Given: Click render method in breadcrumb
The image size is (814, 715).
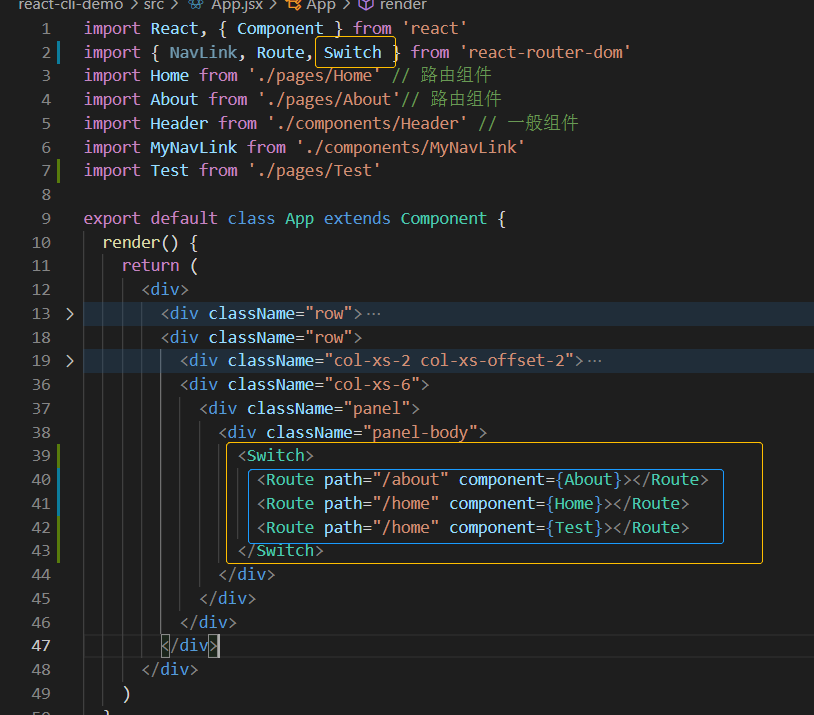Looking at the screenshot, I should coord(403,5).
